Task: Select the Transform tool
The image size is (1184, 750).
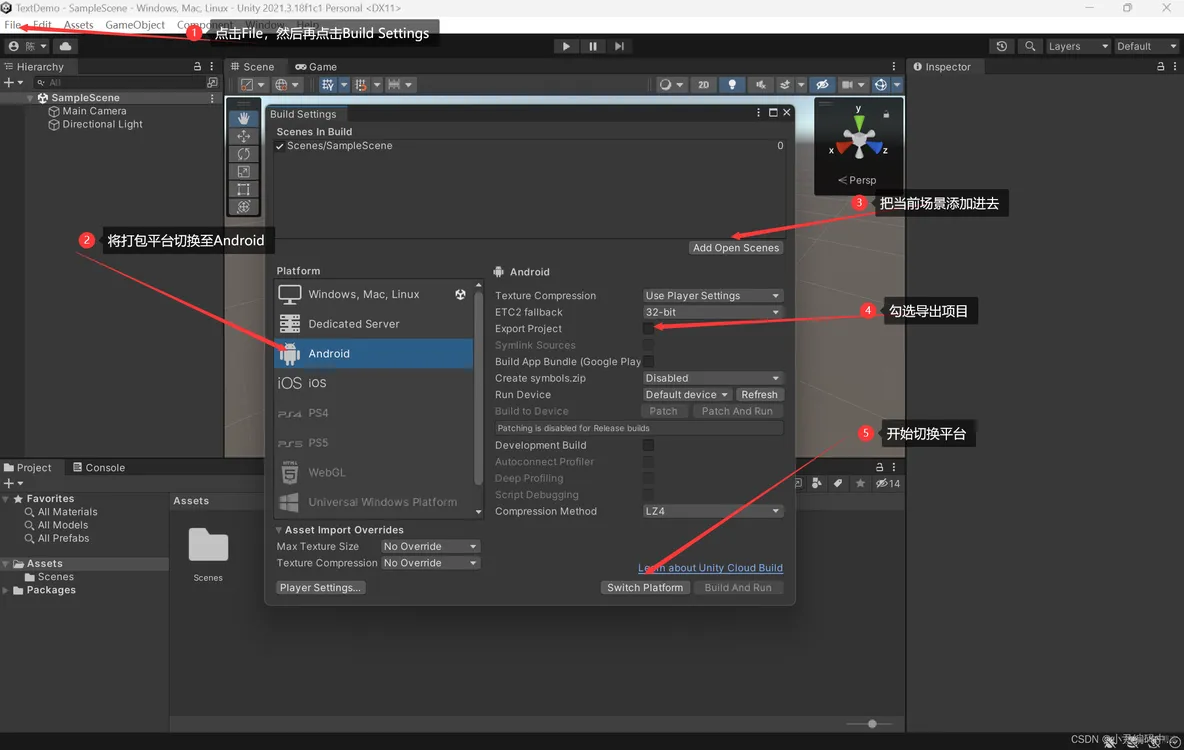Action: (243, 207)
